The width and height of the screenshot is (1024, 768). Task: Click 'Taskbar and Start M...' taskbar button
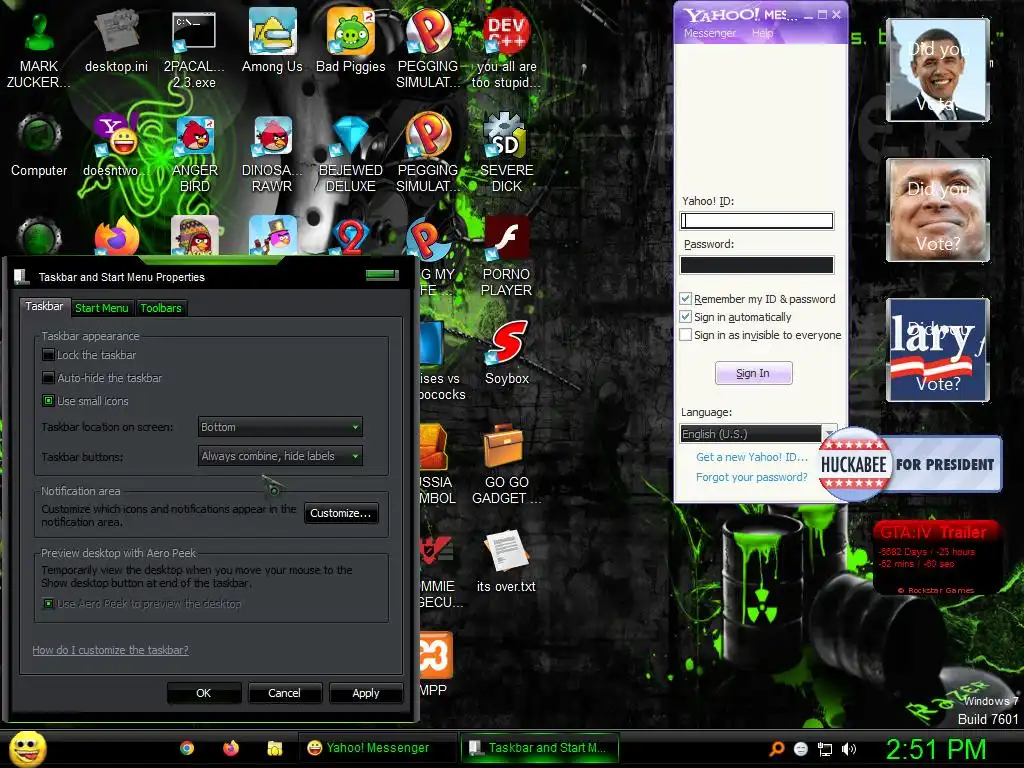coord(539,748)
